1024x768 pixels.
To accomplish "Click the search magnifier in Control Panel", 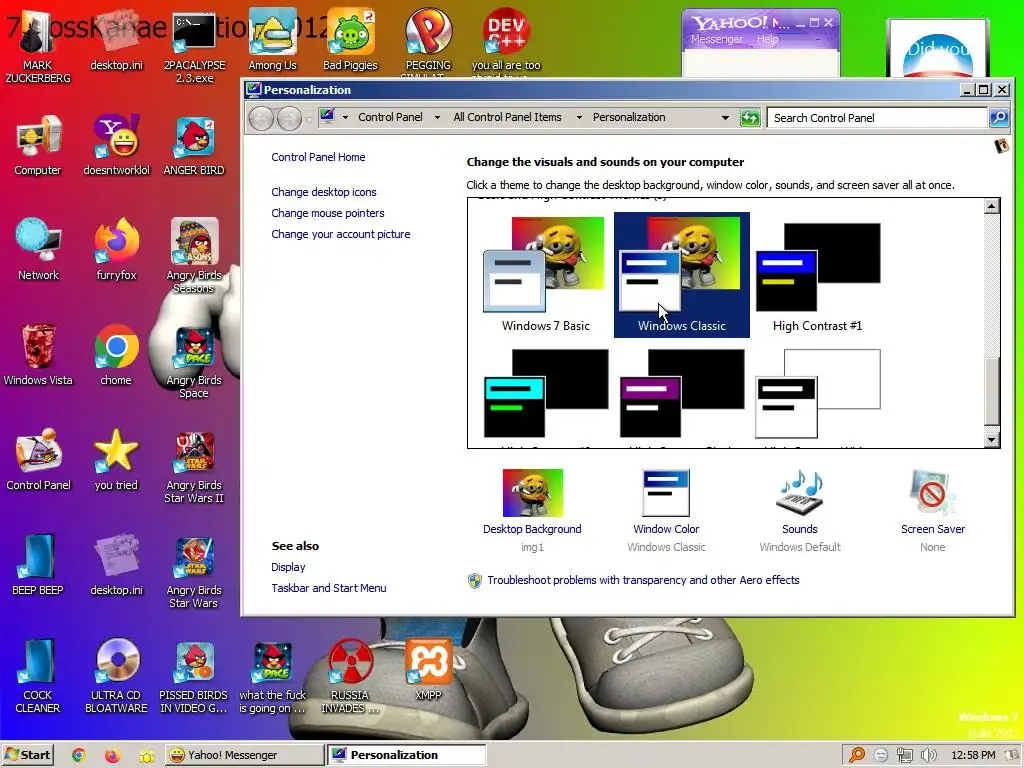I will [x=999, y=118].
